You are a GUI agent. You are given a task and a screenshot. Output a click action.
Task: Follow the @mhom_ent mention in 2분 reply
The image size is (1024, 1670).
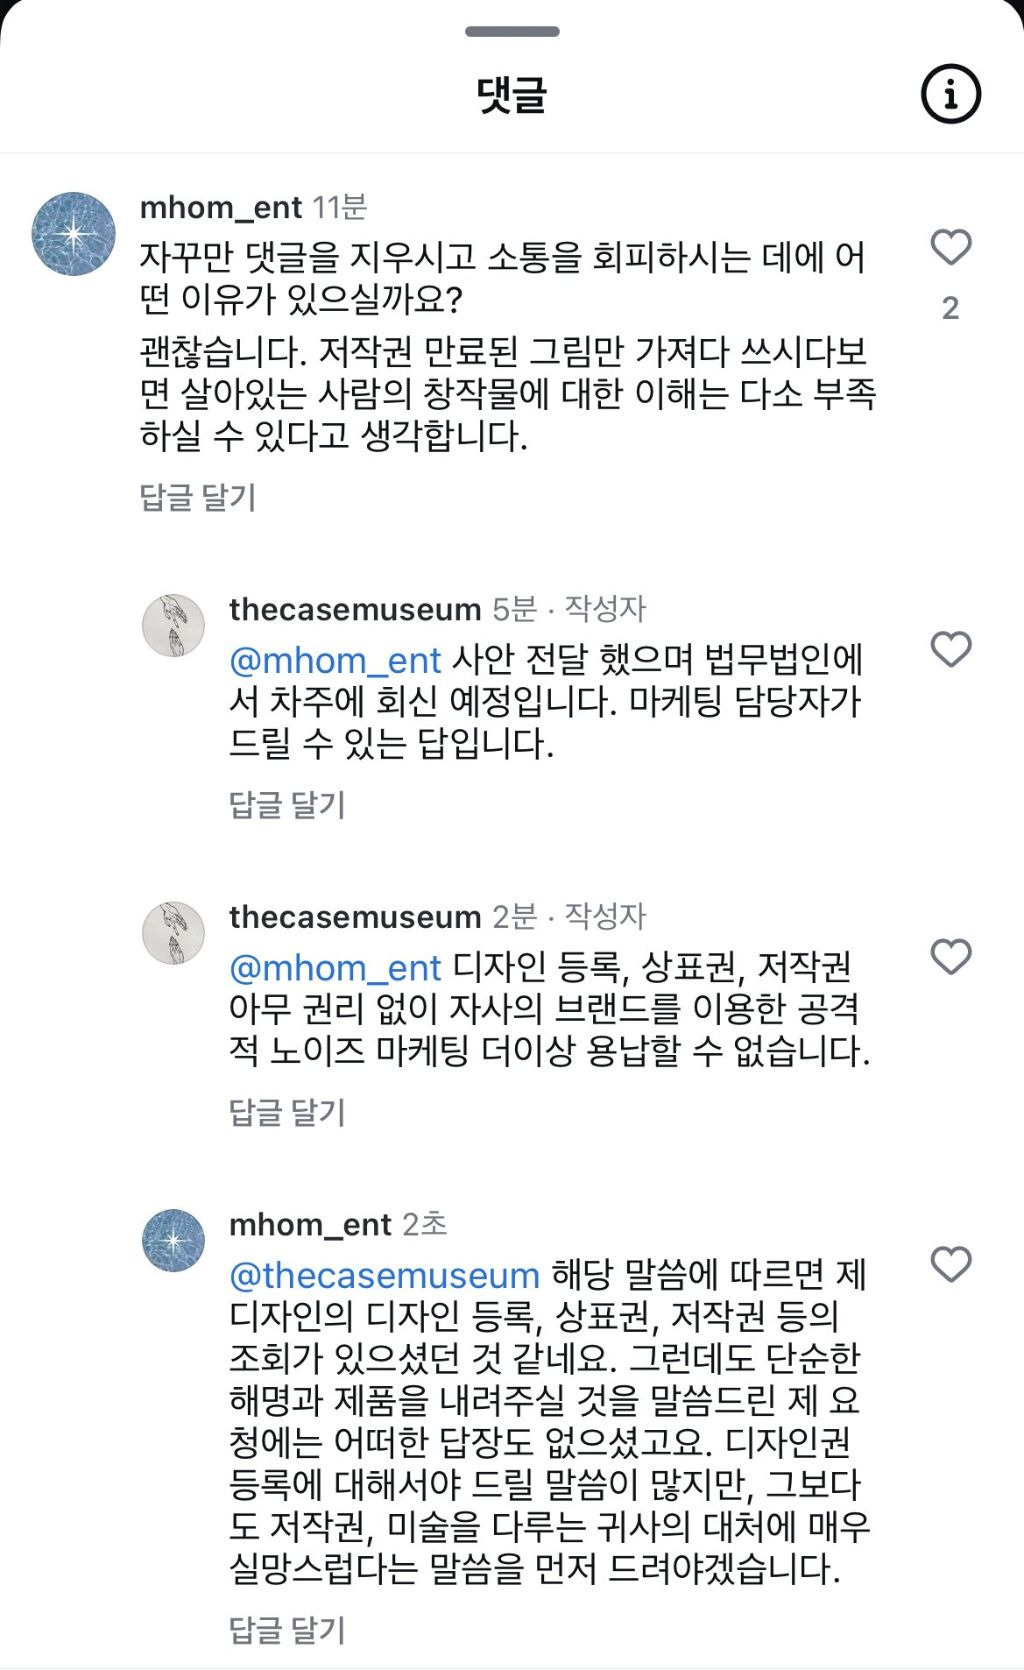point(335,968)
